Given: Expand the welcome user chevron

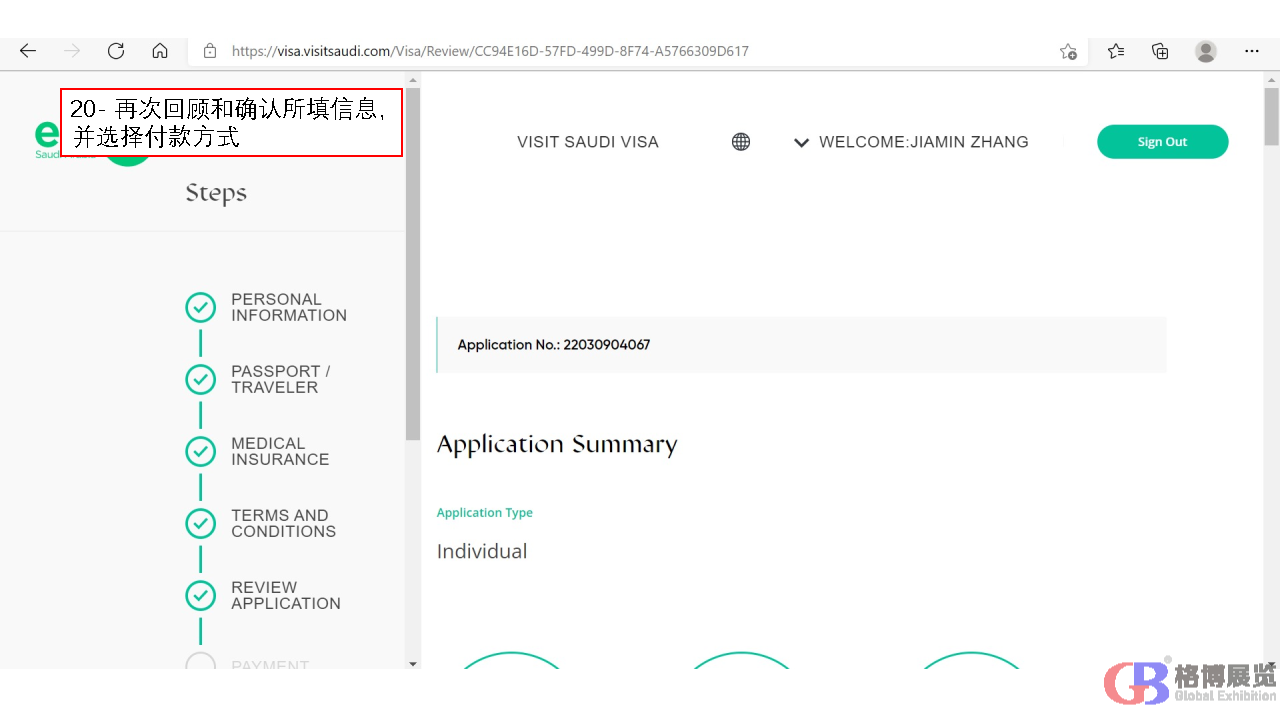Looking at the screenshot, I should coord(801,143).
